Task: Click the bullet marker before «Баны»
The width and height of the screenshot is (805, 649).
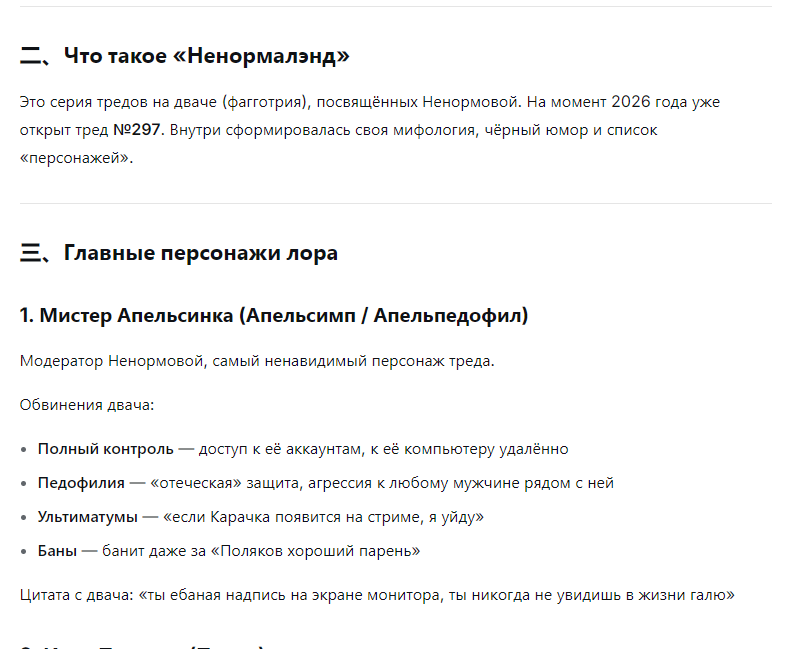Action: click(x=24, y=551)
